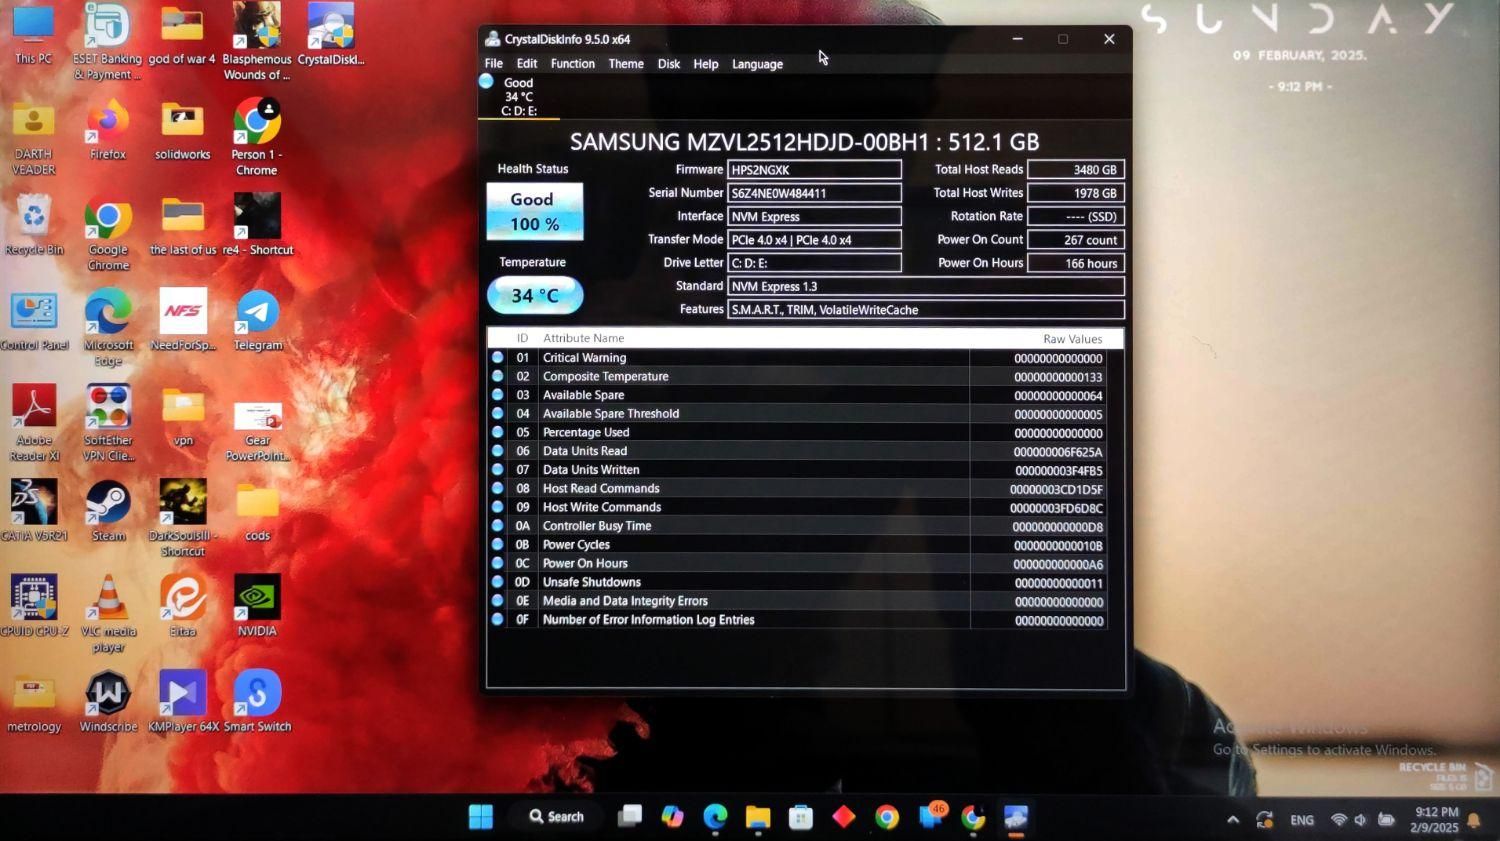The width and height of the screenshot is (1500, 841).
Task: Open the god of war 4 folder
Action: point(182,35)
